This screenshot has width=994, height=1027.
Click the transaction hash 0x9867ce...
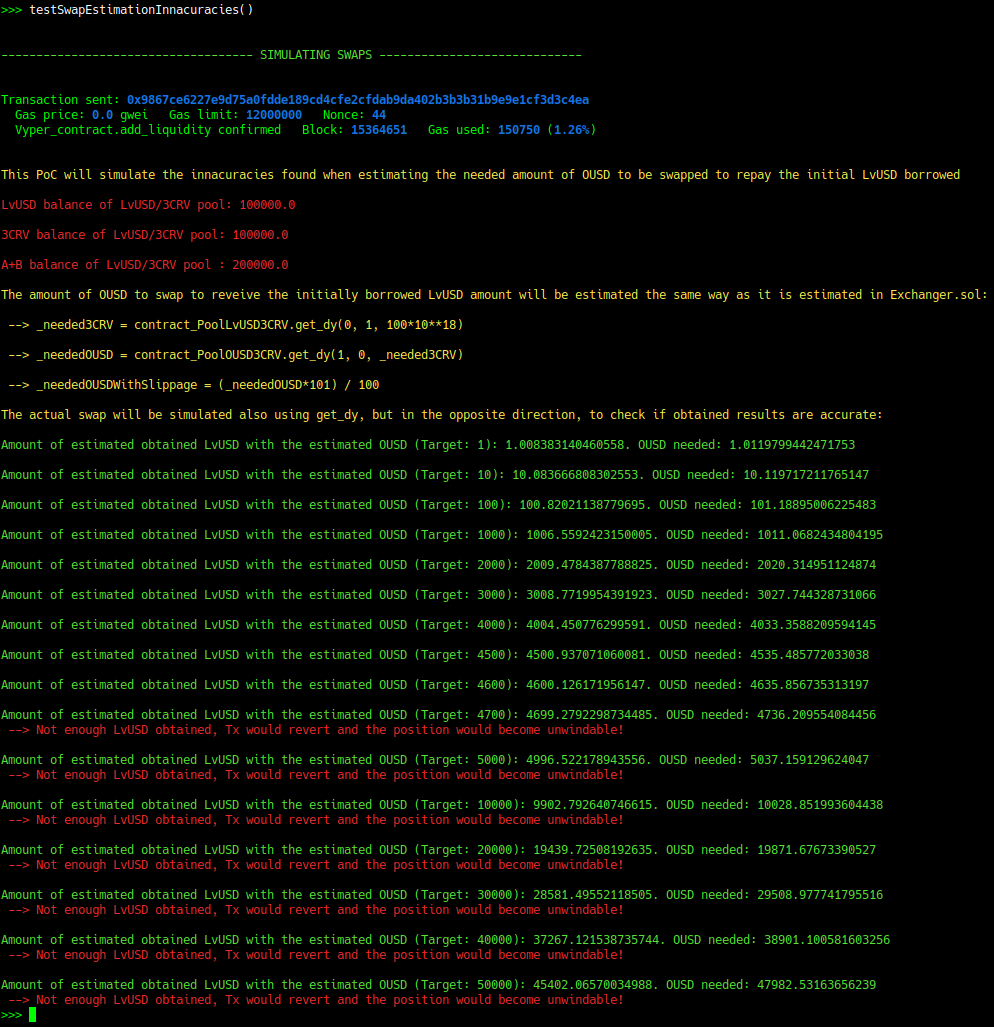tap(358, 100)
